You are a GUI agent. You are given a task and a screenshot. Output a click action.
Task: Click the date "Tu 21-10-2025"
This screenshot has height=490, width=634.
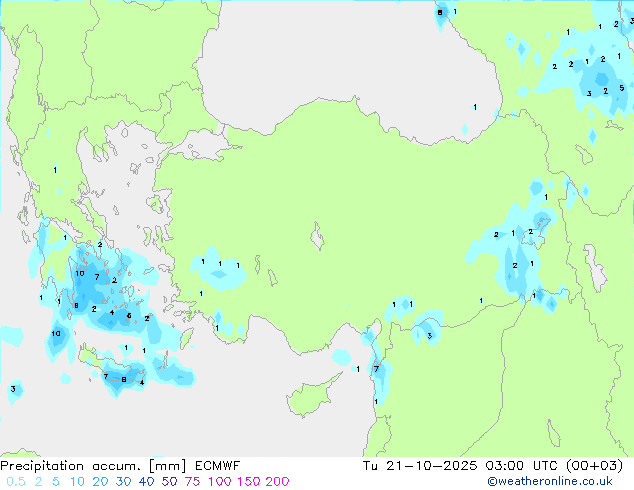[420, 466]
